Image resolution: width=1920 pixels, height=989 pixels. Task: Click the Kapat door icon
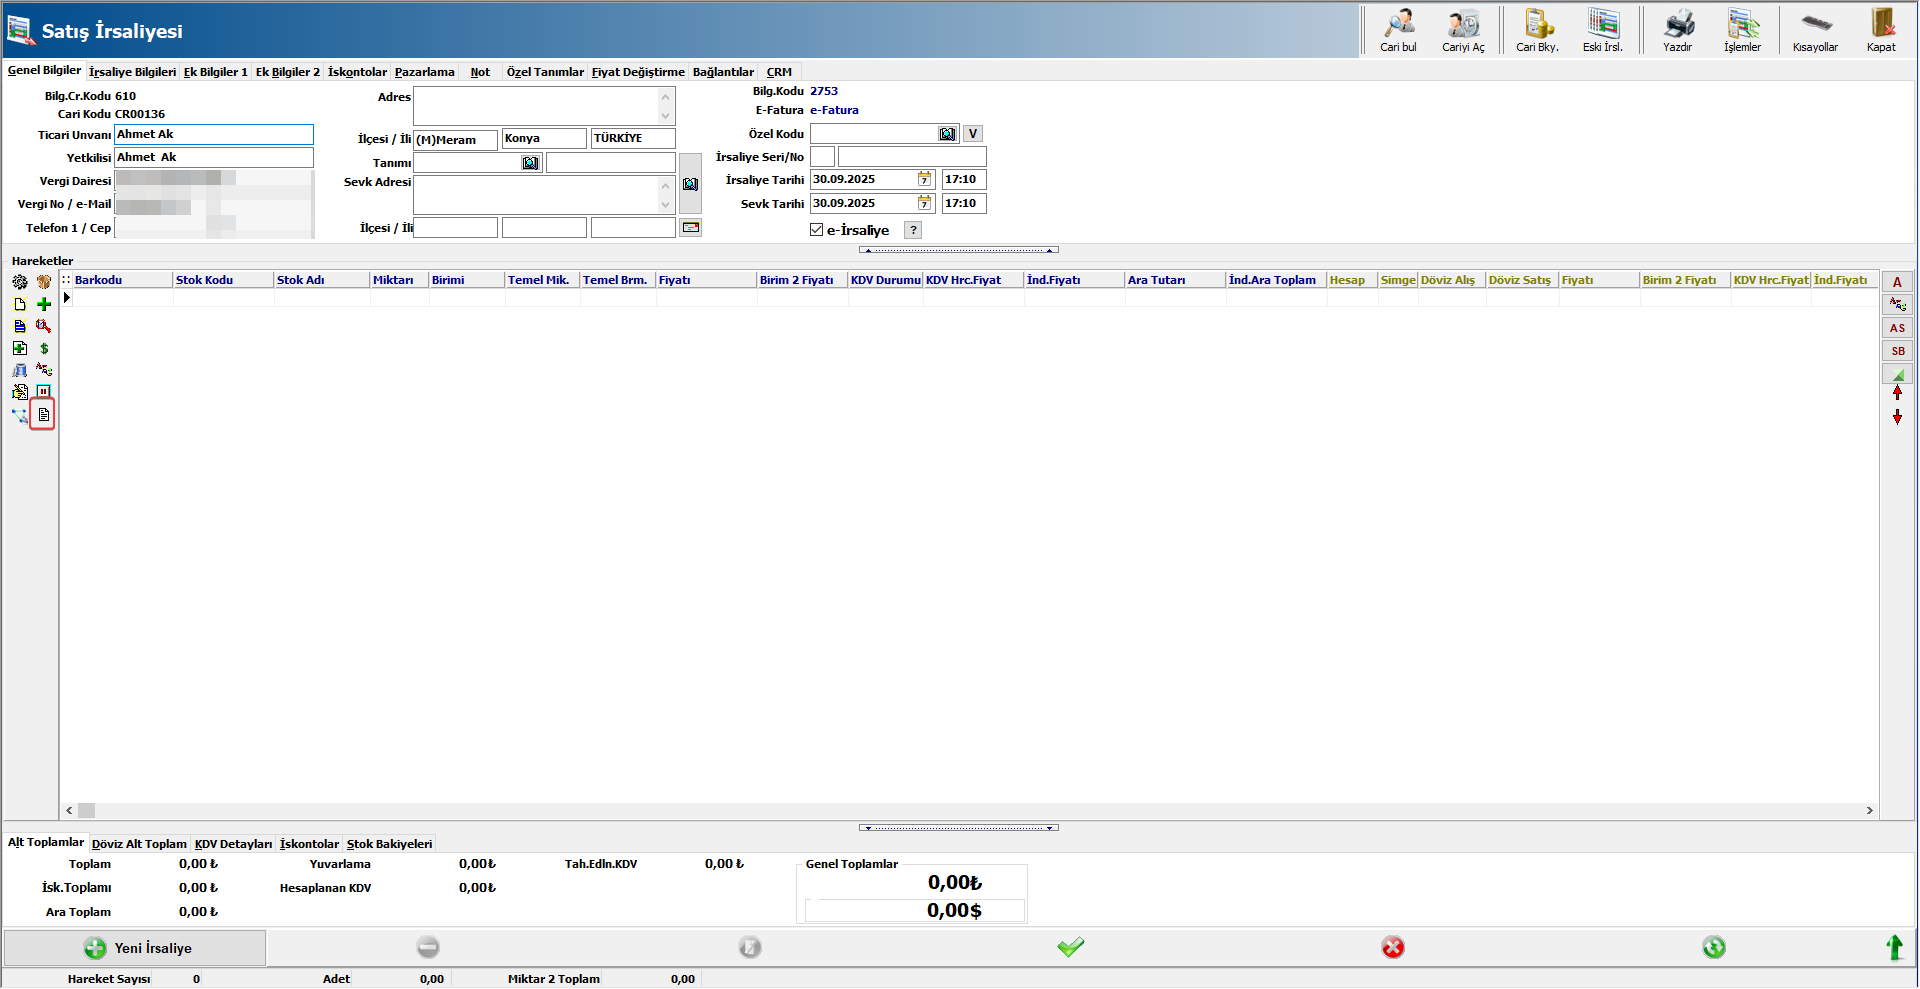(1881, 24)
